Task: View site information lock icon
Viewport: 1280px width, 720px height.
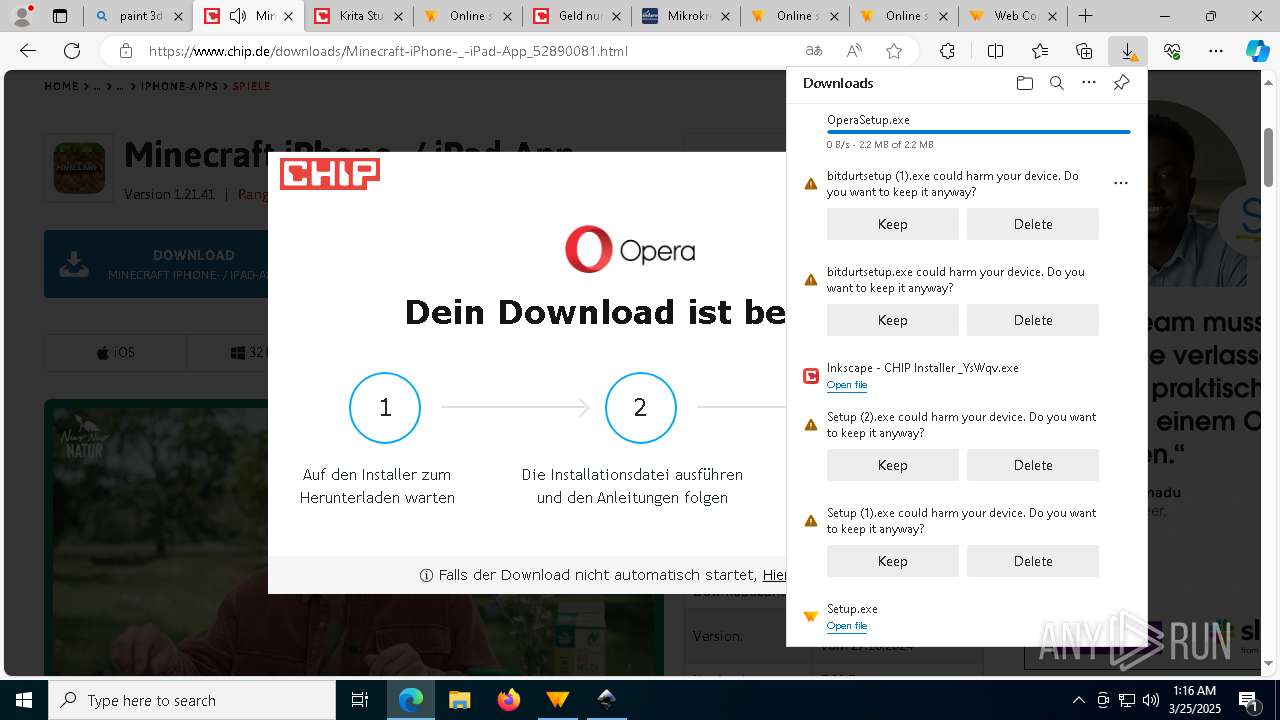Action: click(x=125, y=51)
